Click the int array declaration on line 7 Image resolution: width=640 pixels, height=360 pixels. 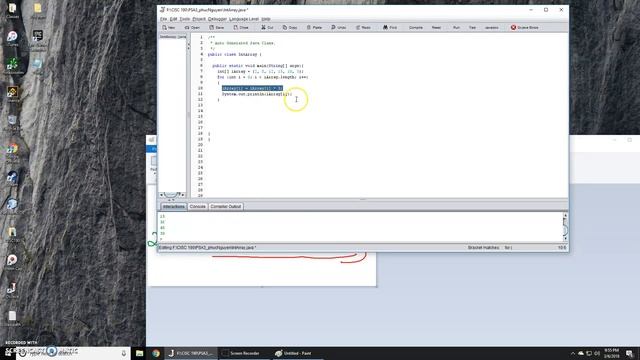pyautogui.click(x=260, y=71)
